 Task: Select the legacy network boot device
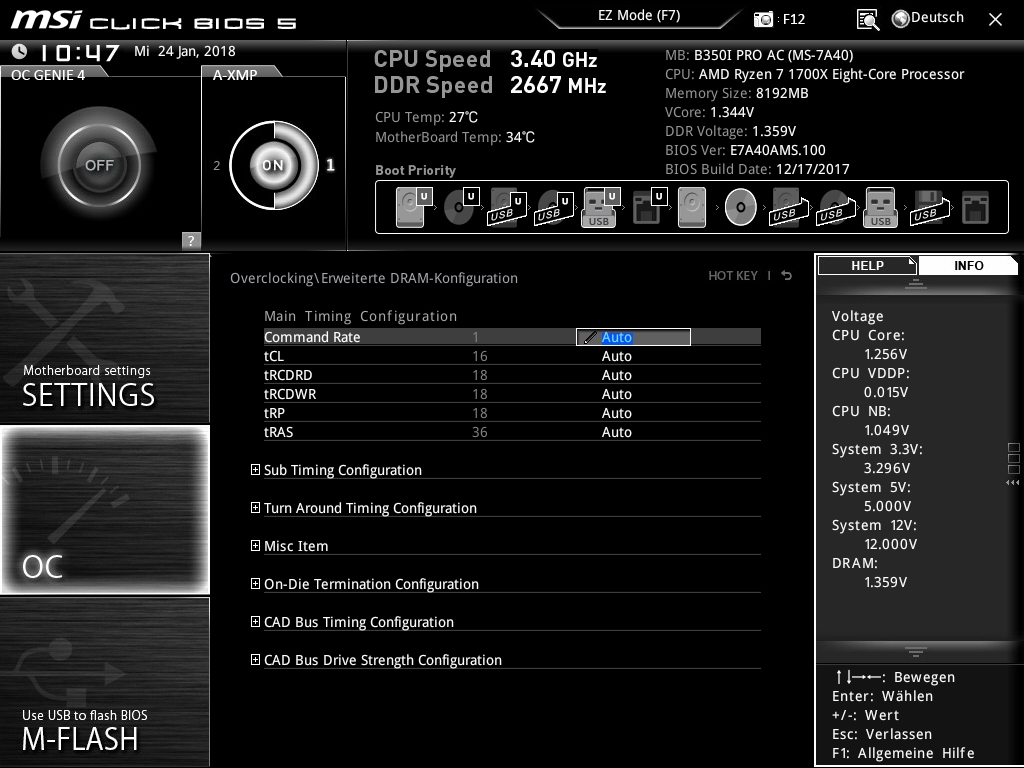(976, 207)
